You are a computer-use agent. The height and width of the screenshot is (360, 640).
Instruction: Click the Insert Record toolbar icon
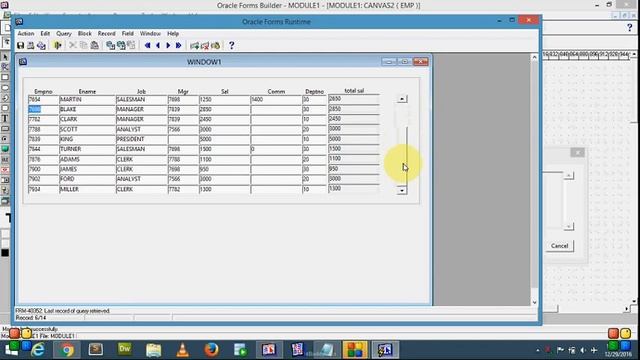(195, 45)
